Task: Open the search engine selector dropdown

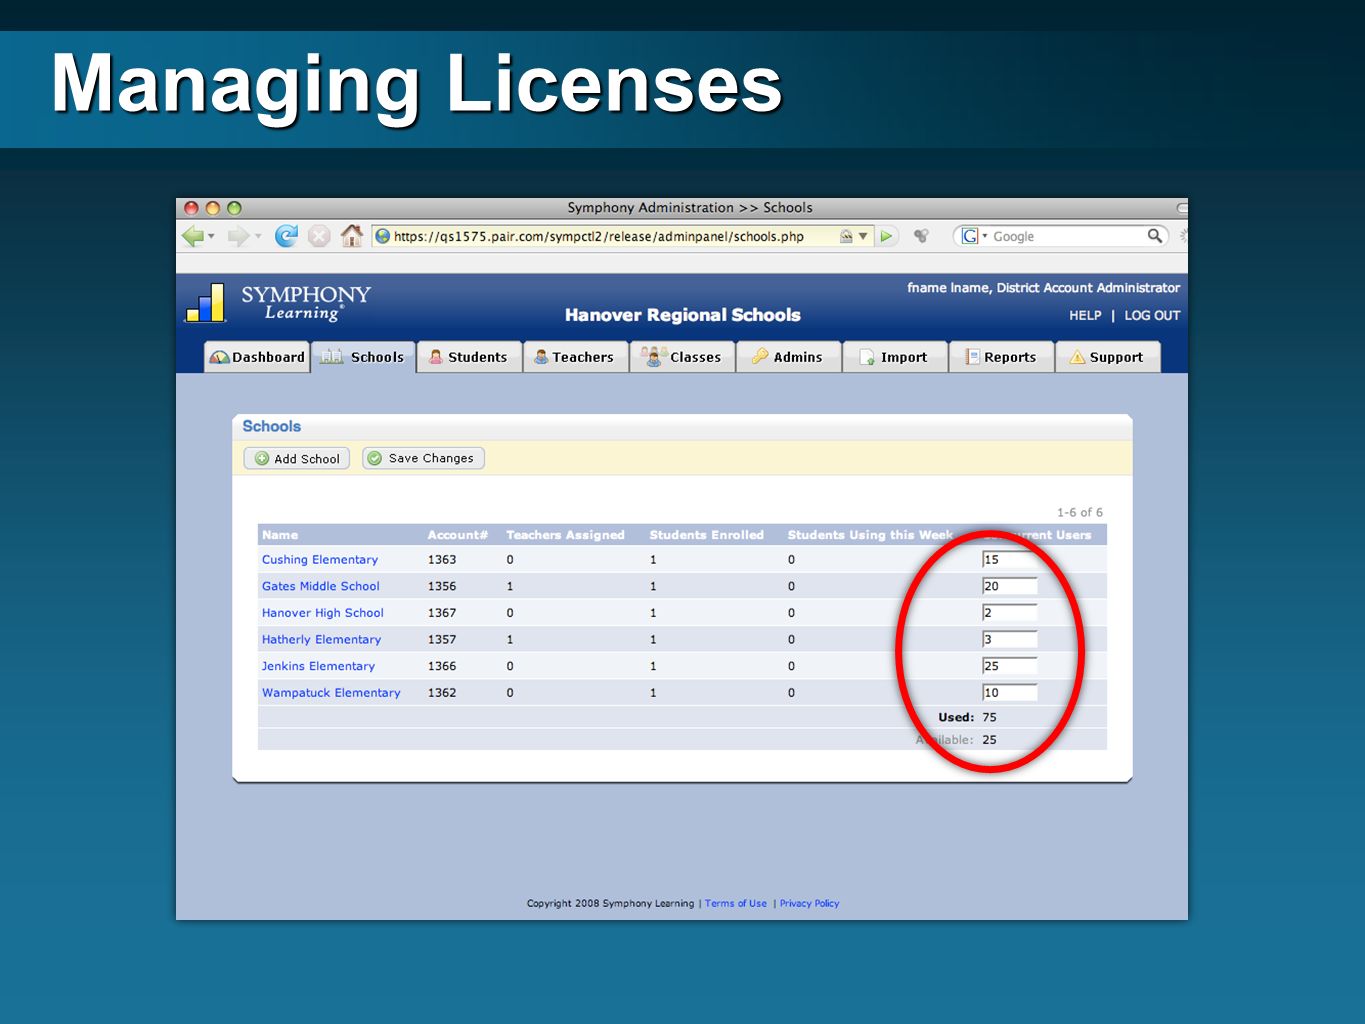Action: [984, 237]
